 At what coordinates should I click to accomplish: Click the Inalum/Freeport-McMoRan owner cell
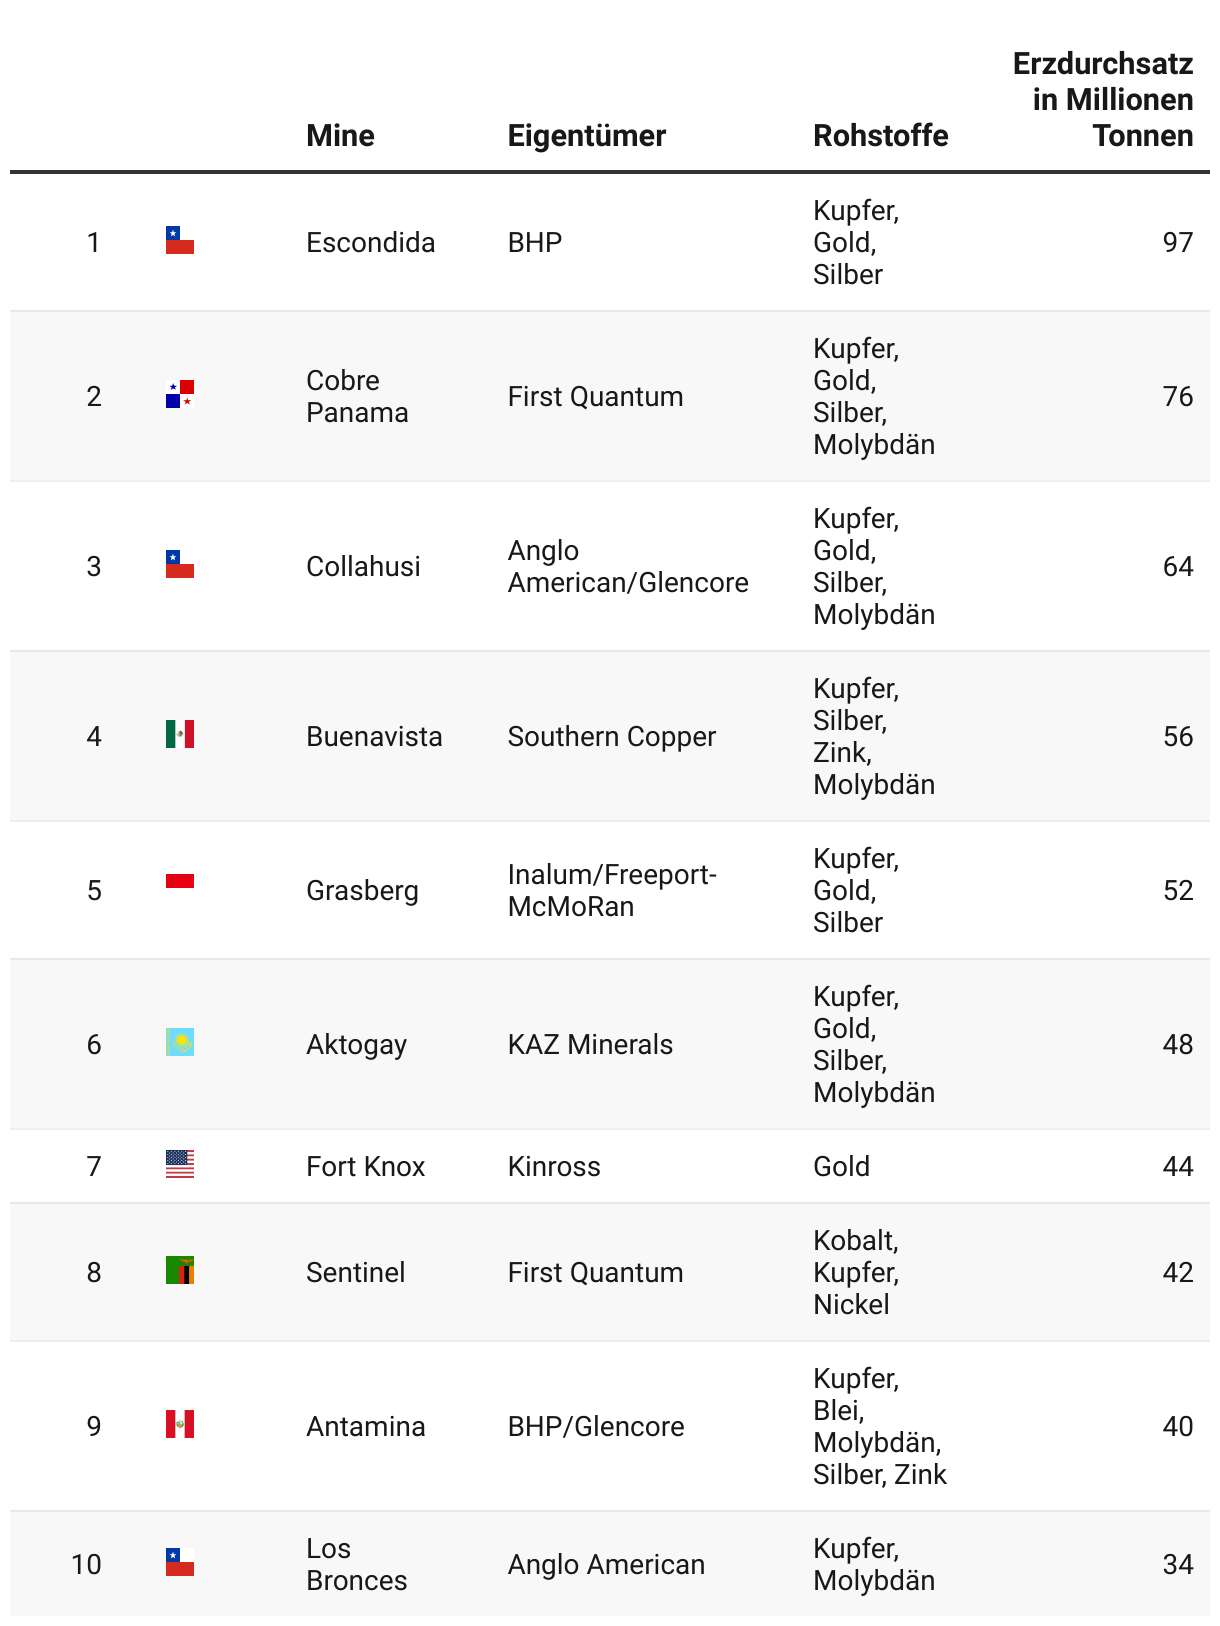(611, 891)
